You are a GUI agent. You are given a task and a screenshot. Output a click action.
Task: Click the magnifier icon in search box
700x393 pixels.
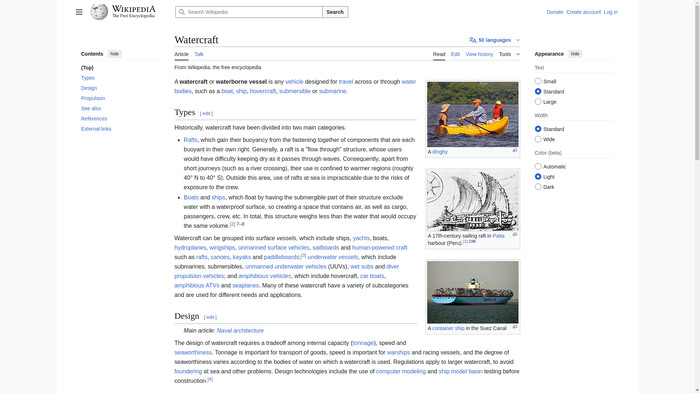tap(182, 12)
